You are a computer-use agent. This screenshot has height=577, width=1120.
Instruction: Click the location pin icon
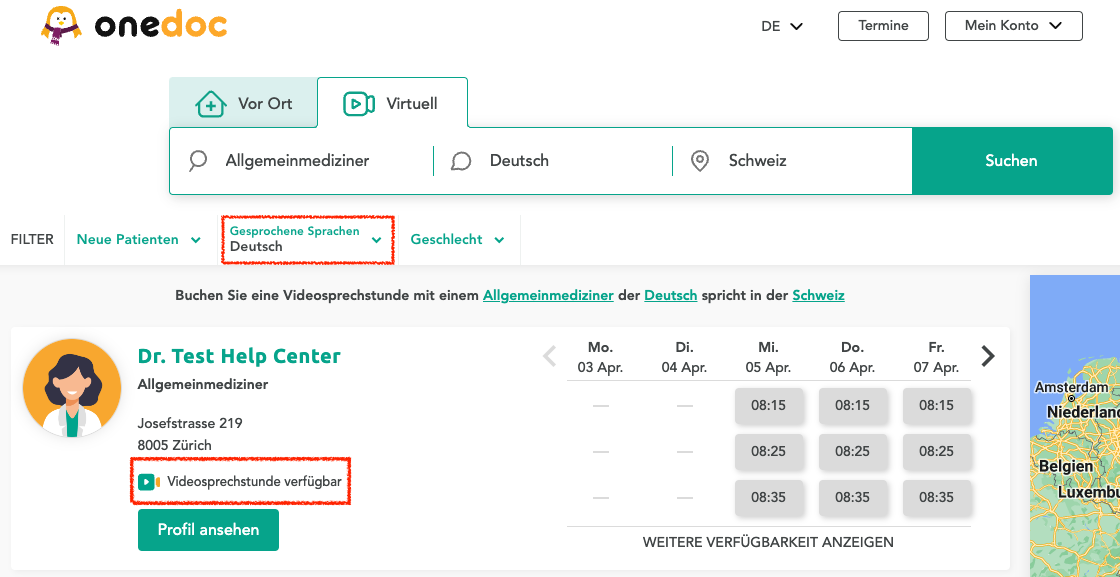click(700, 161)
